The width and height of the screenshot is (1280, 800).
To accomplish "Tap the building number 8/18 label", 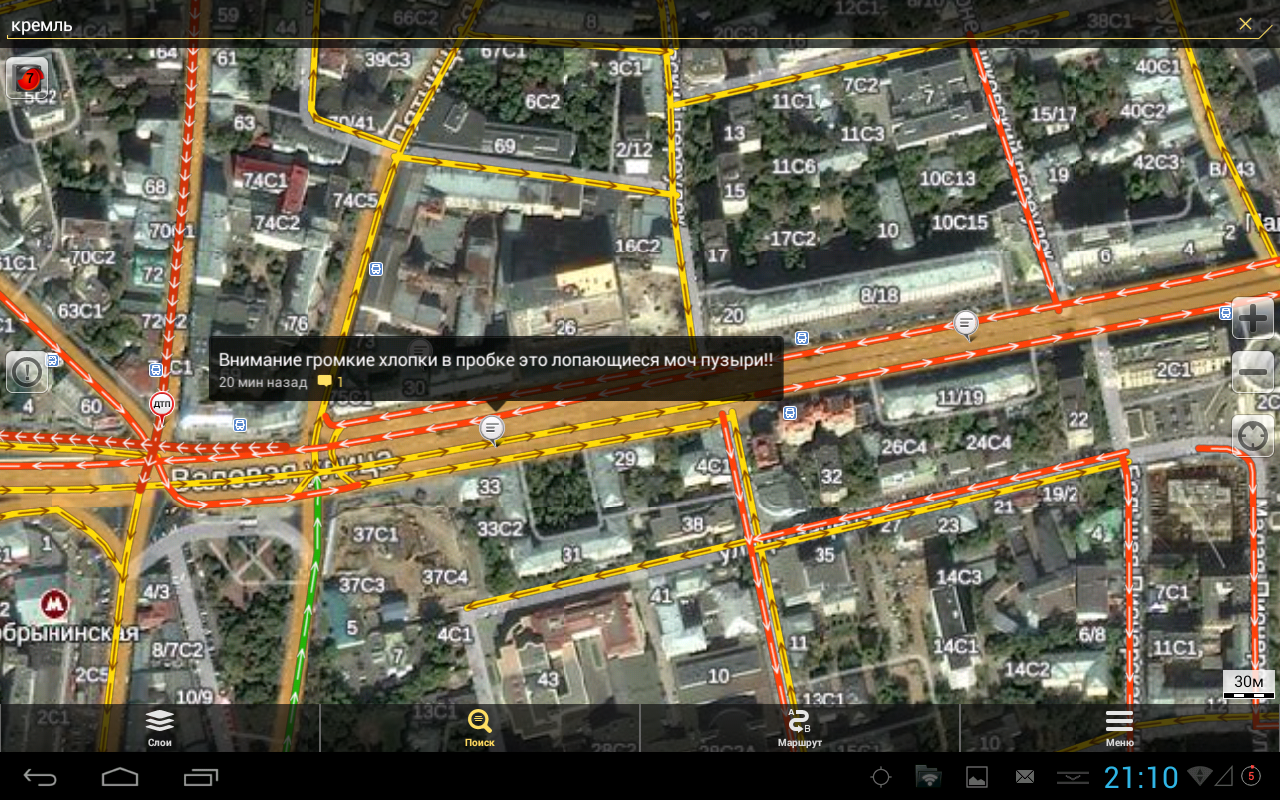I will (x=880, y=295).
